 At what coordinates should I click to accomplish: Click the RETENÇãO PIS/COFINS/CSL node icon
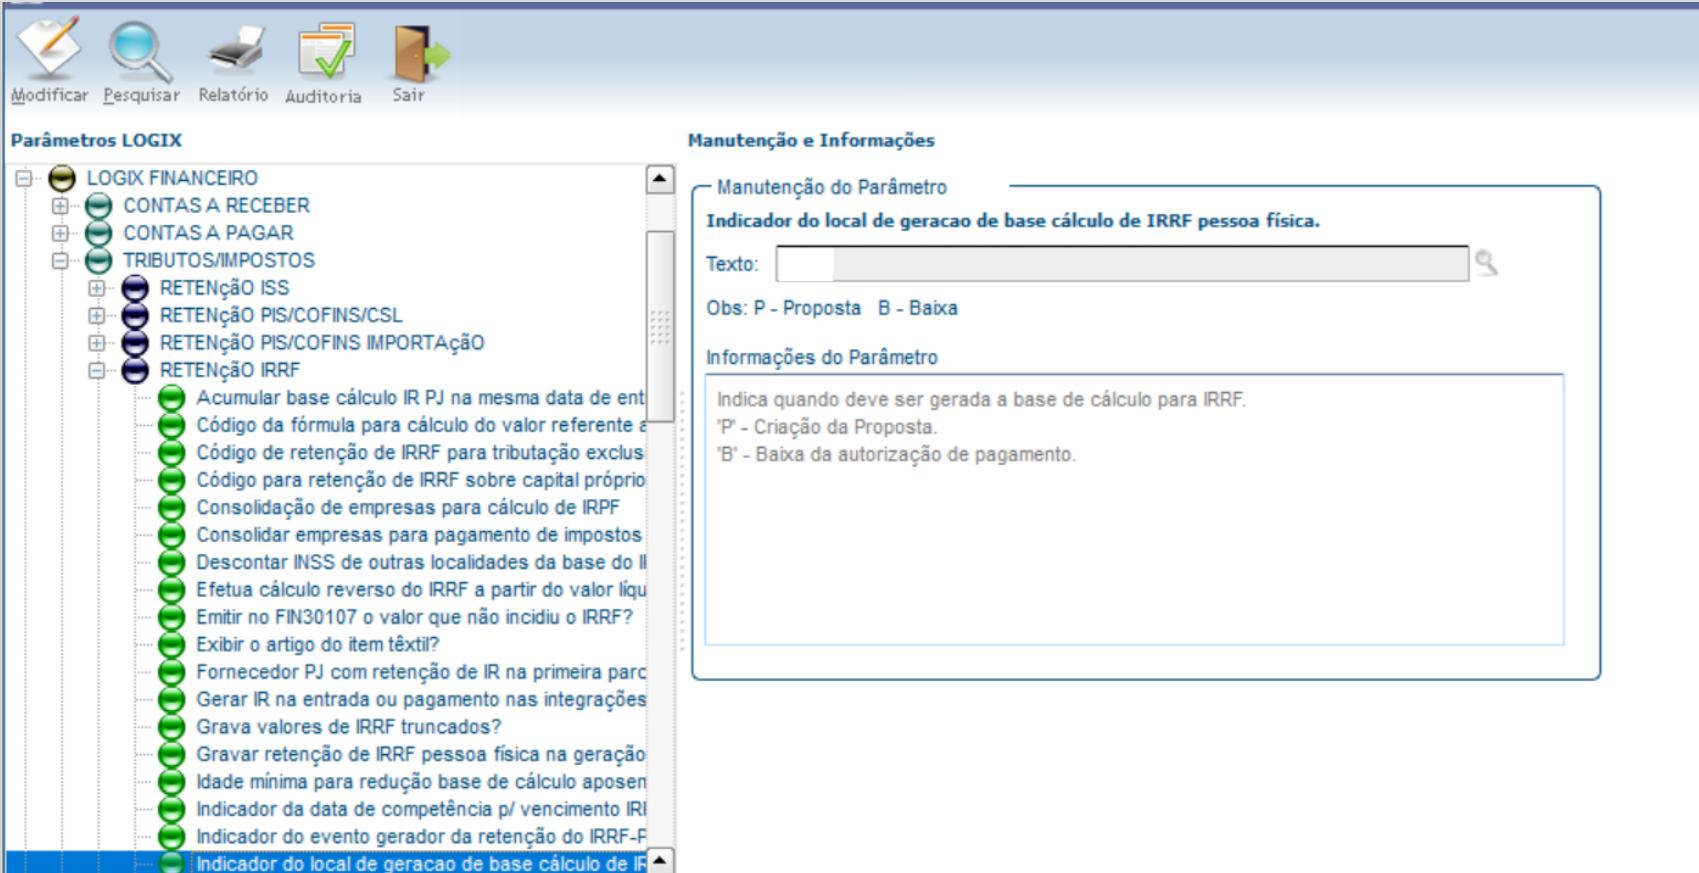pos(135,316)
